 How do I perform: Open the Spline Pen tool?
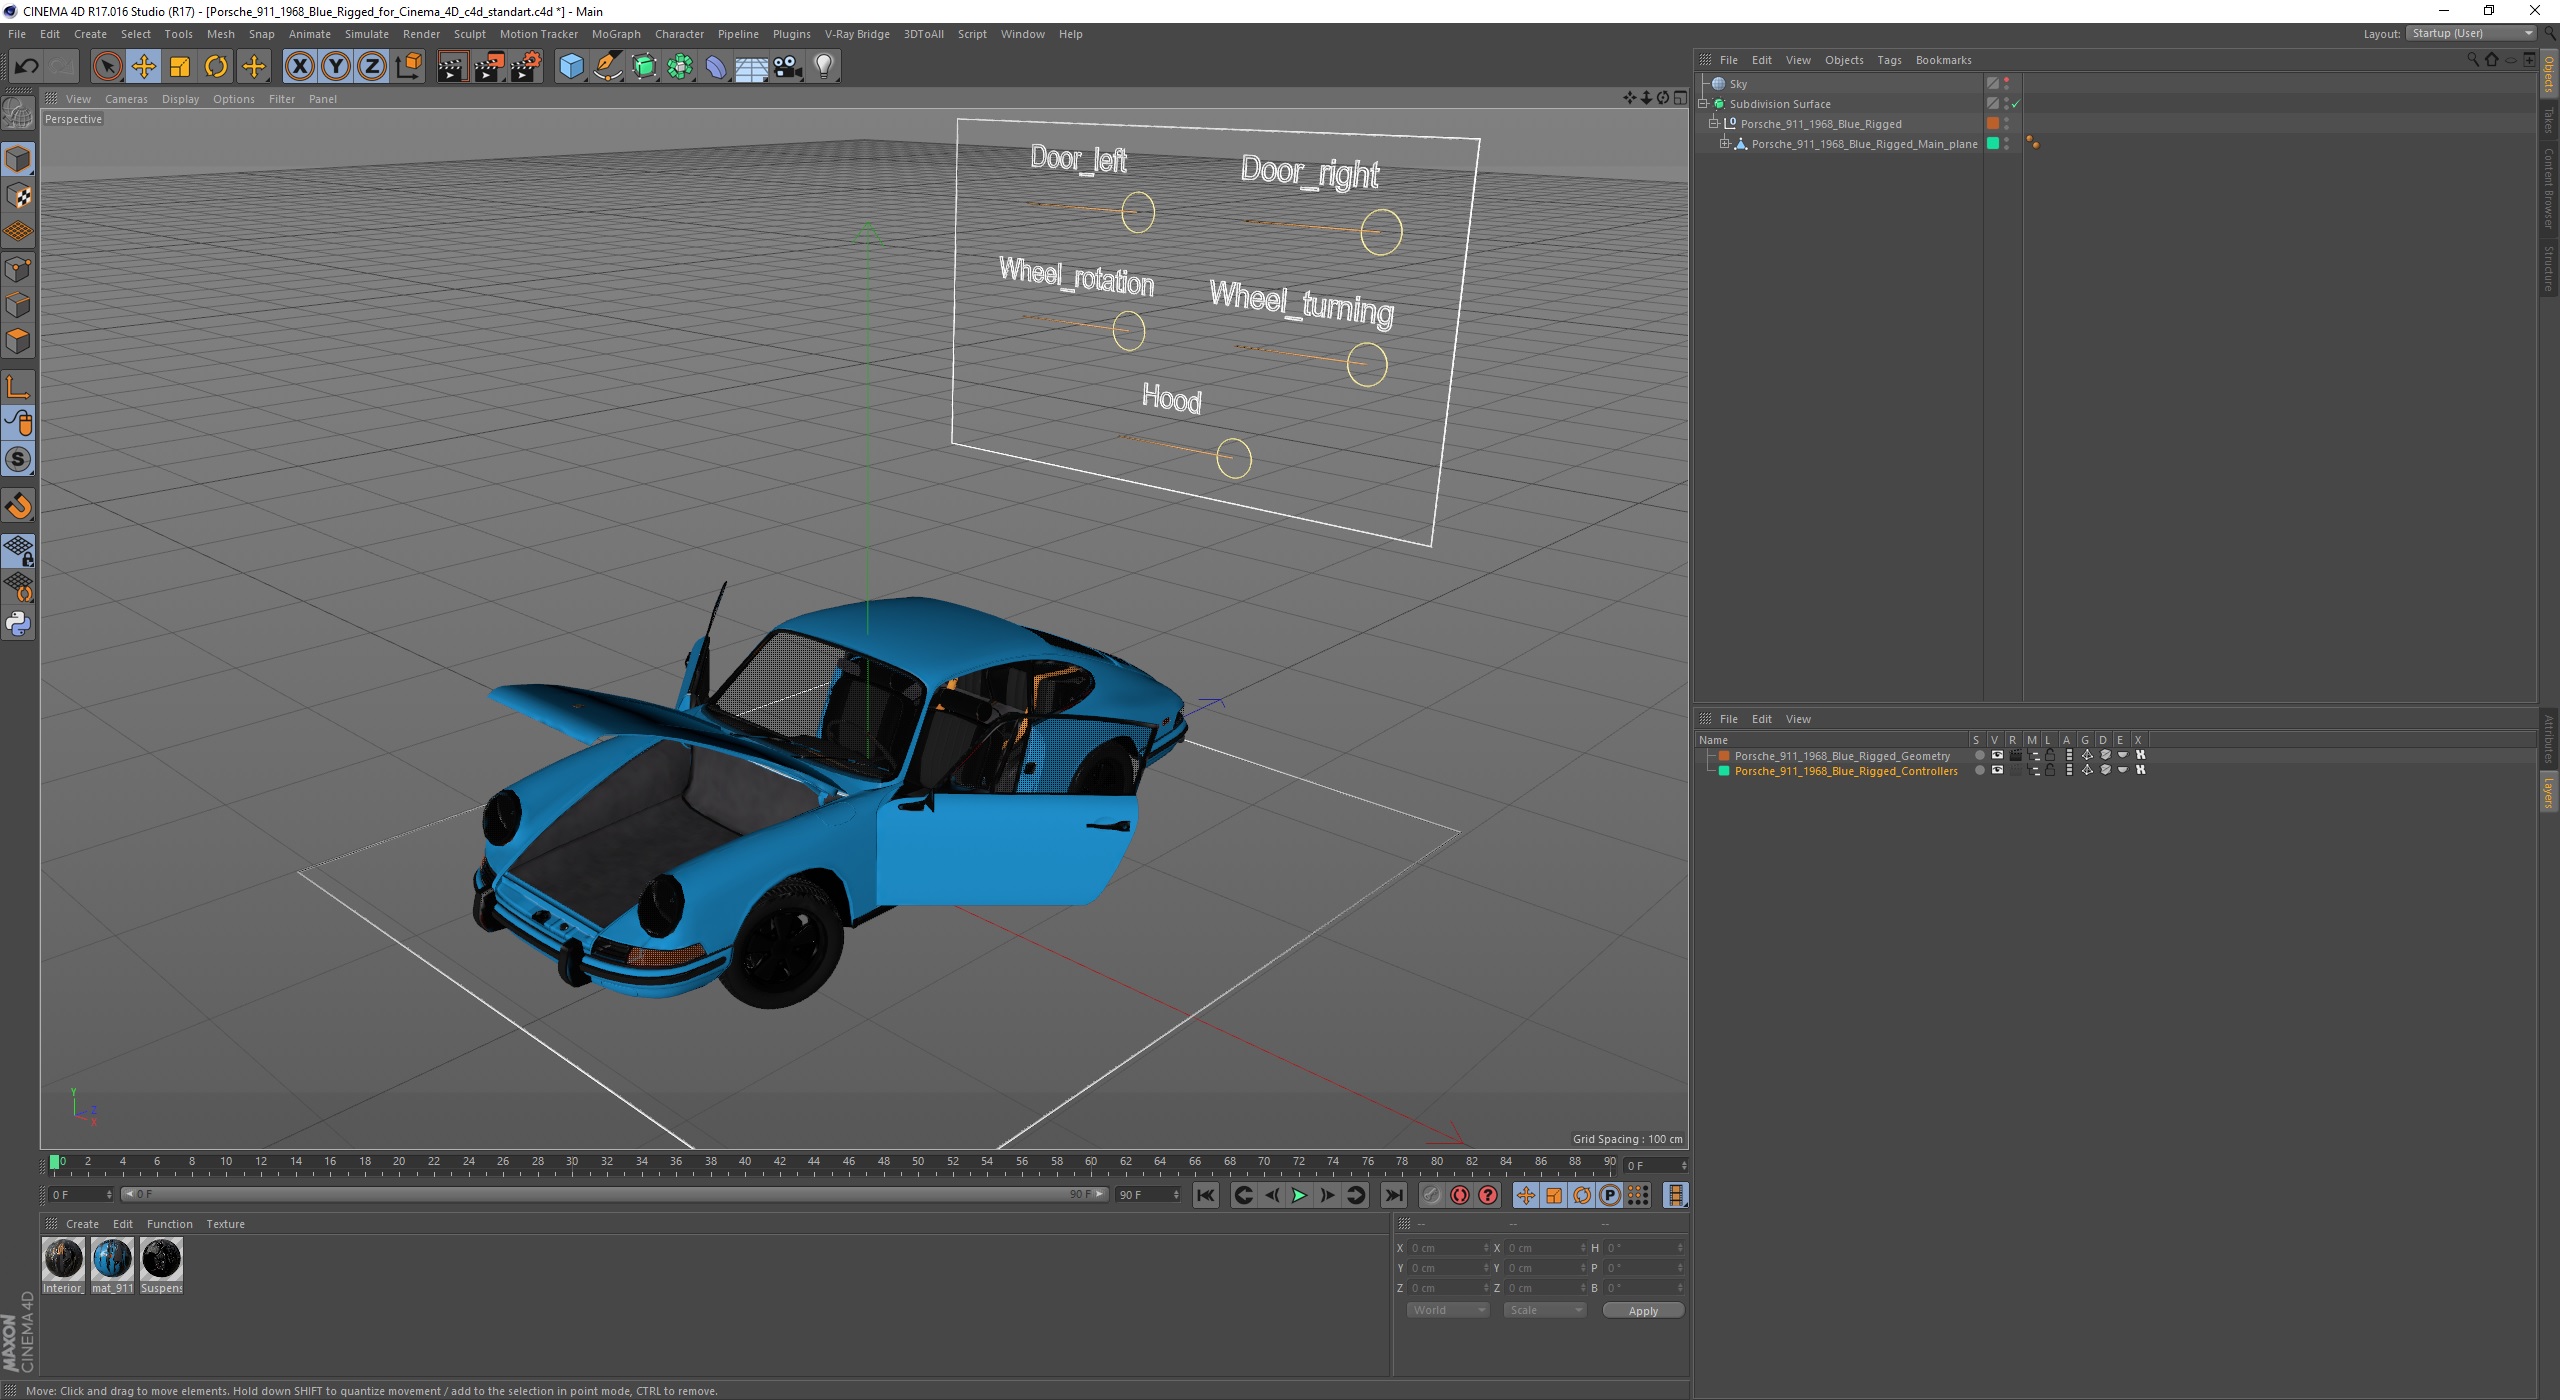(608, 67)
